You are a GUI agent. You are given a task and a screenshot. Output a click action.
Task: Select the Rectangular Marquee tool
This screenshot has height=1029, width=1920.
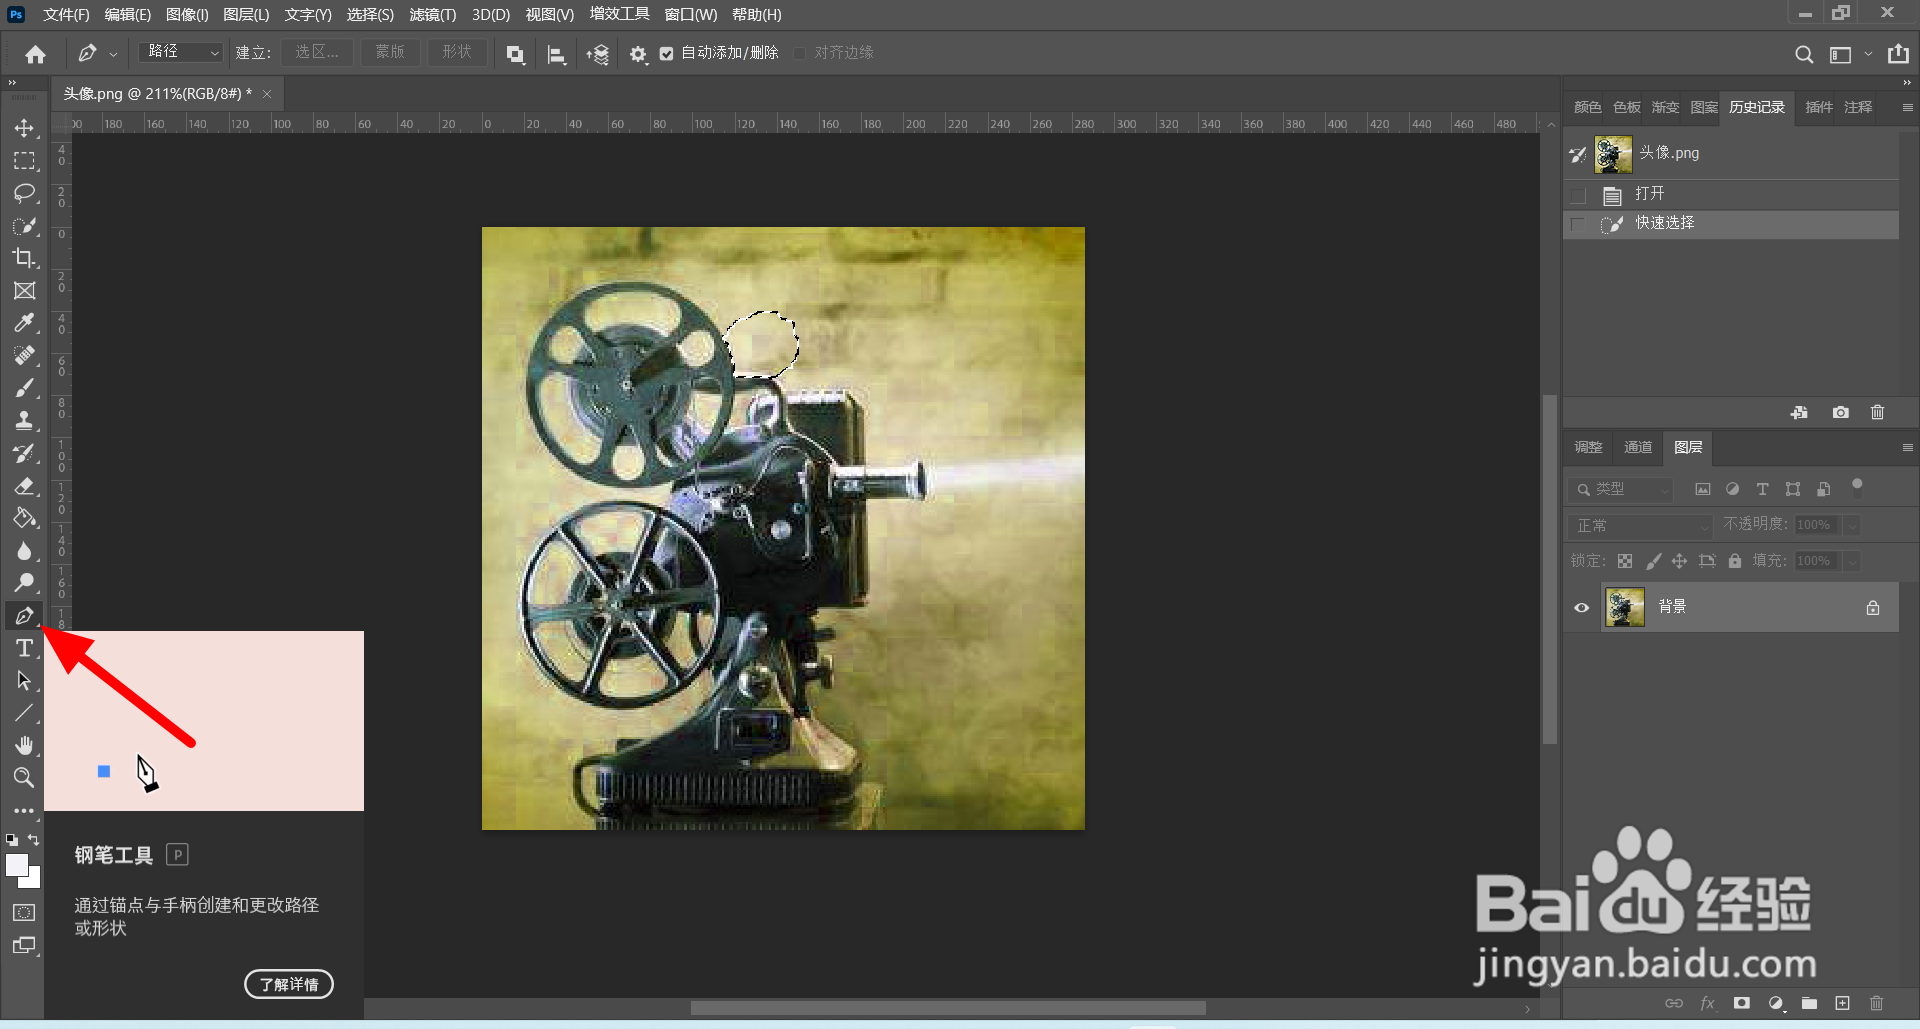[x=24, y=161]
